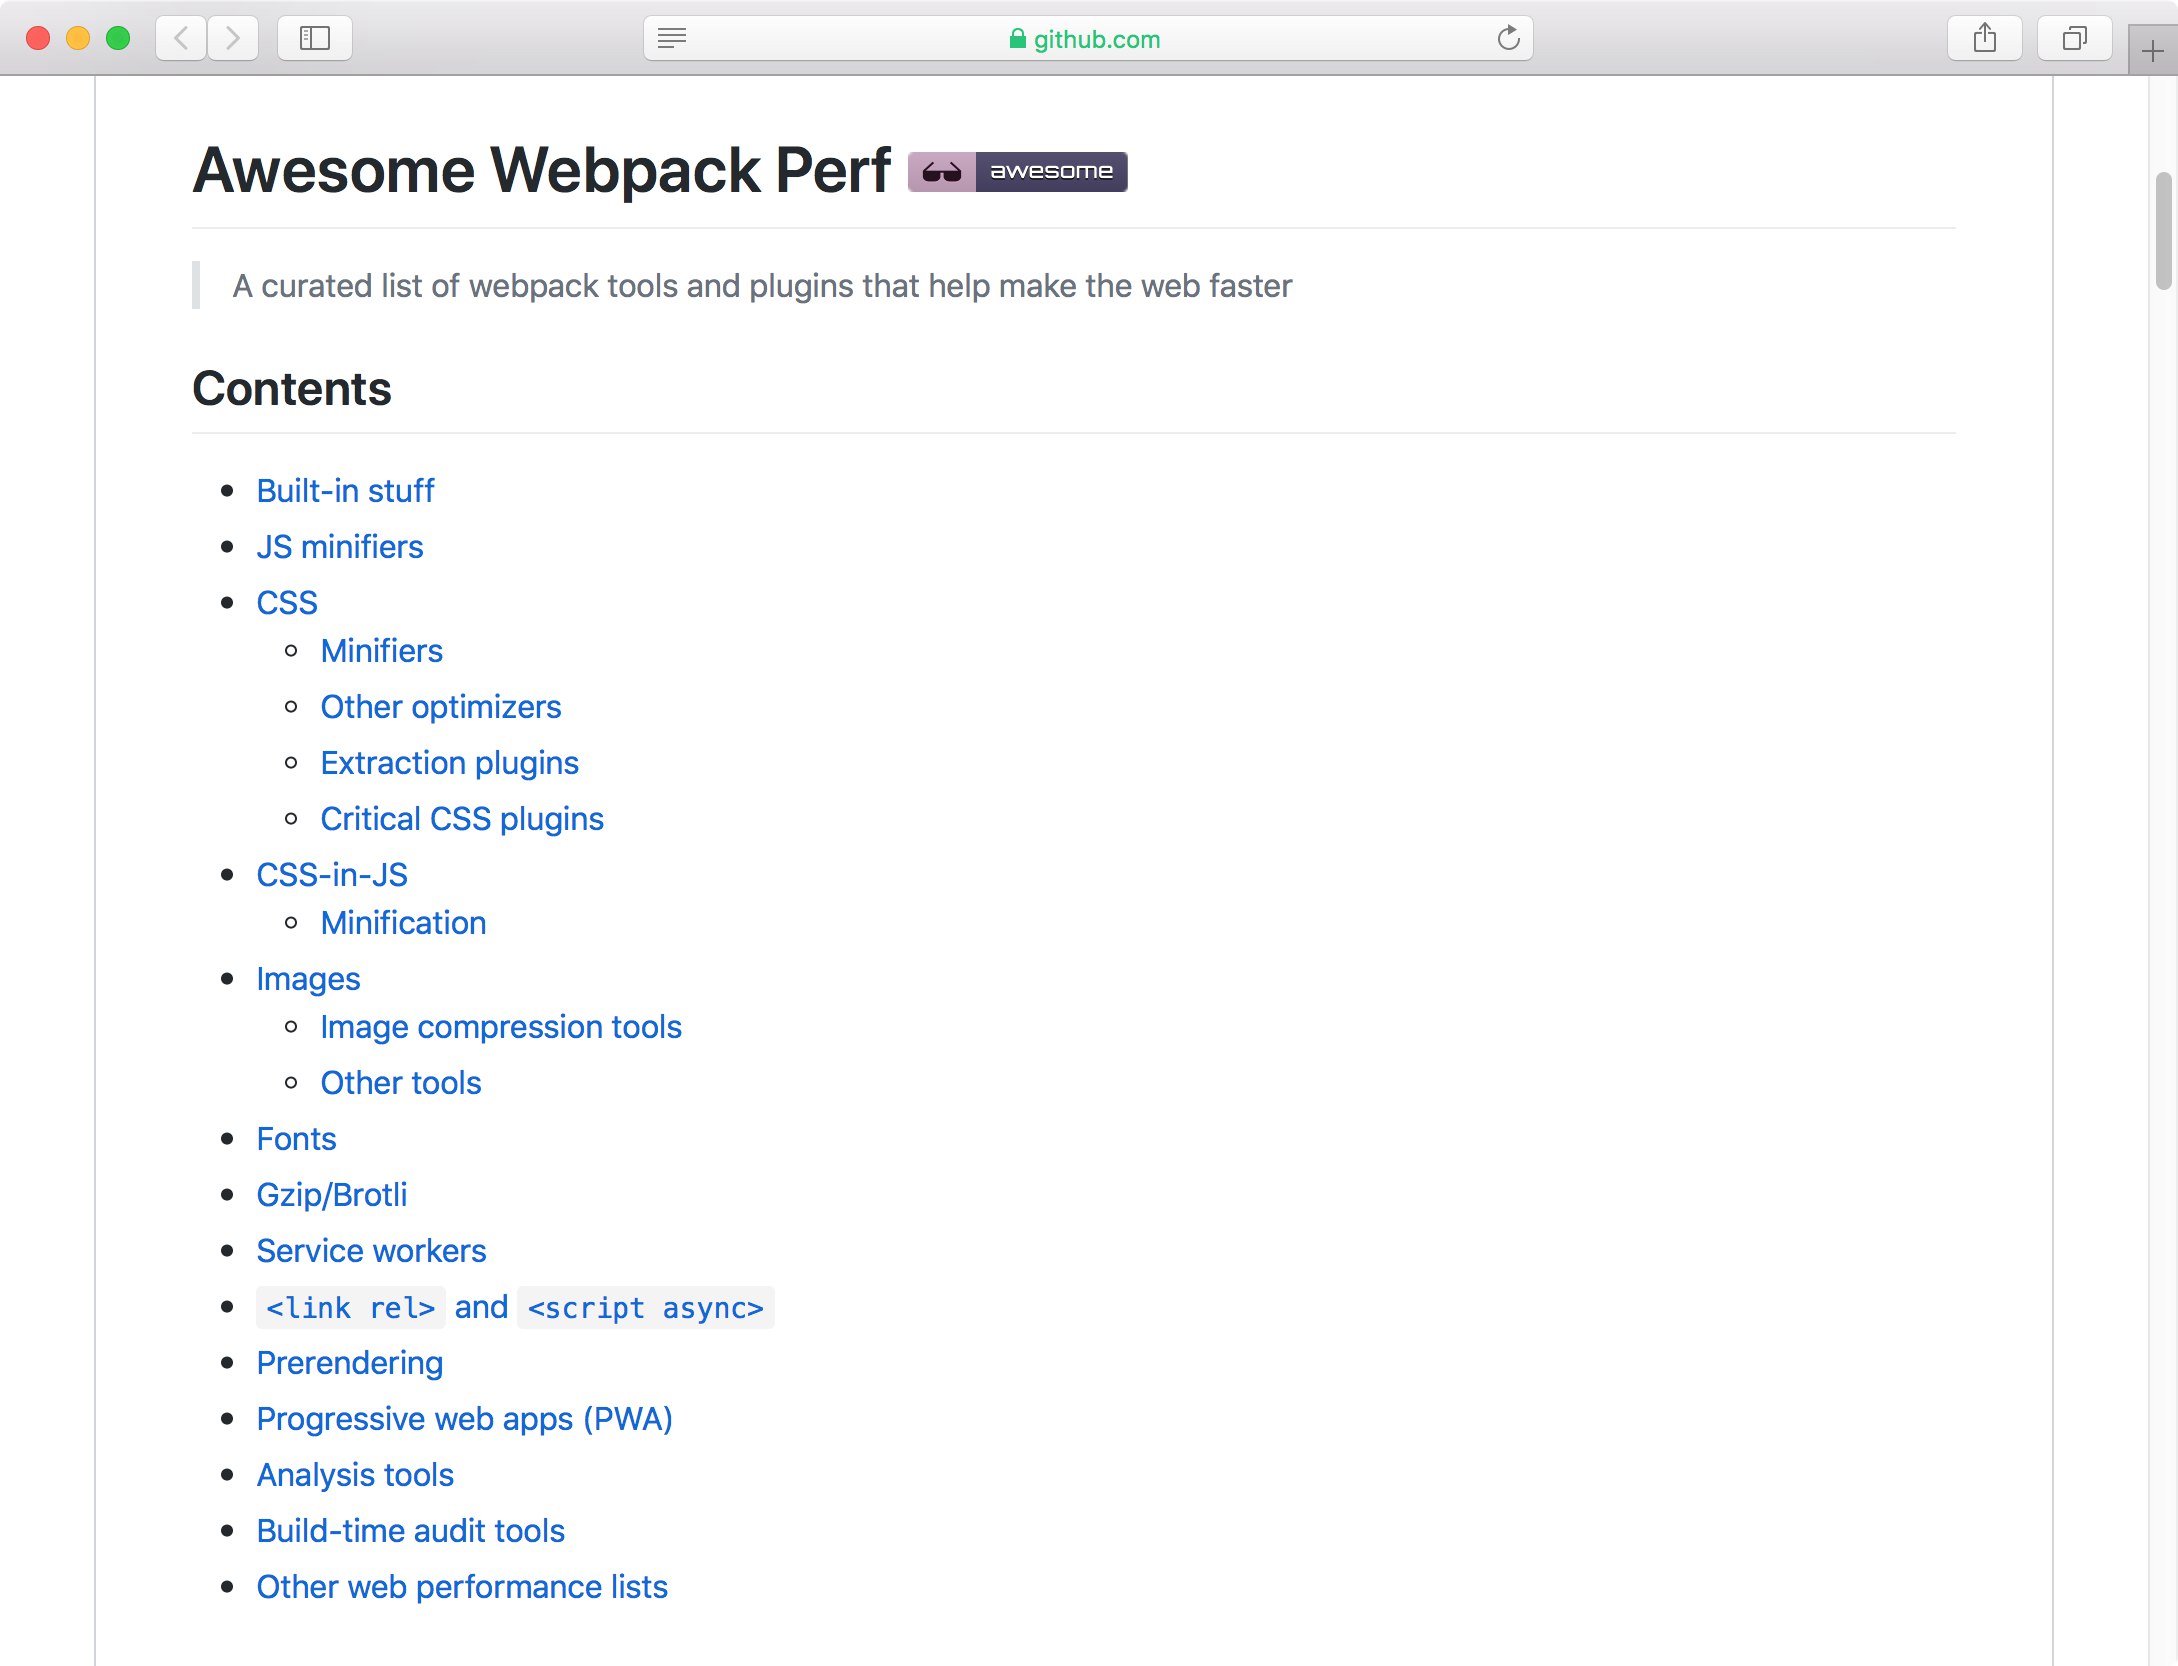This screenshot has height=1666, width=2178.
Task: Go back with the Safari back arrow
Action: pyautogui.click(x=181, y=38)
